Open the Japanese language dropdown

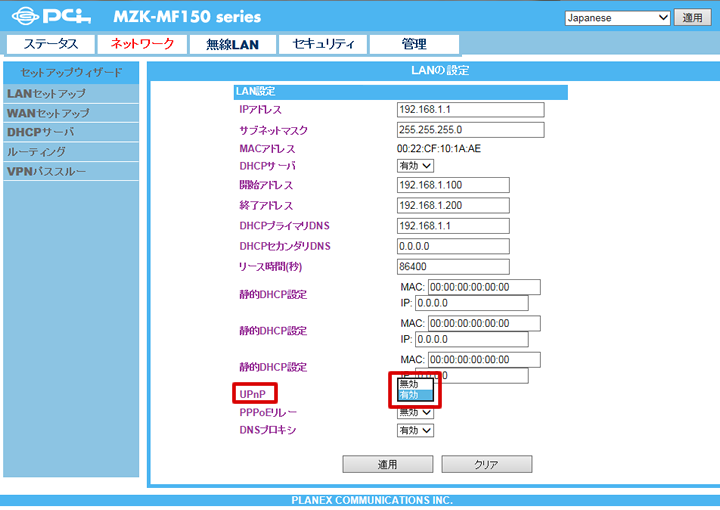click(x=617, y=18)
